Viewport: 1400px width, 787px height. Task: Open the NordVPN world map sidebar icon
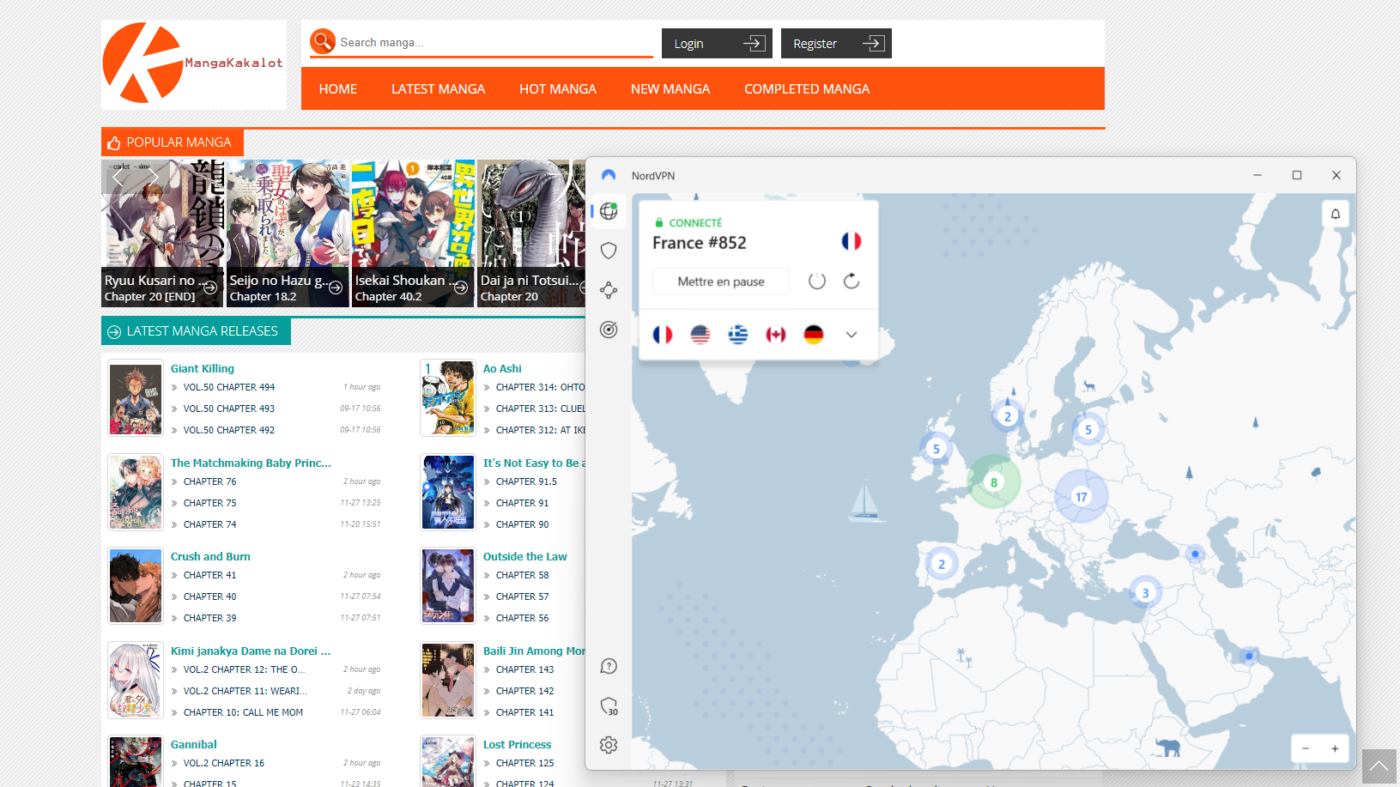click(608, 211)
